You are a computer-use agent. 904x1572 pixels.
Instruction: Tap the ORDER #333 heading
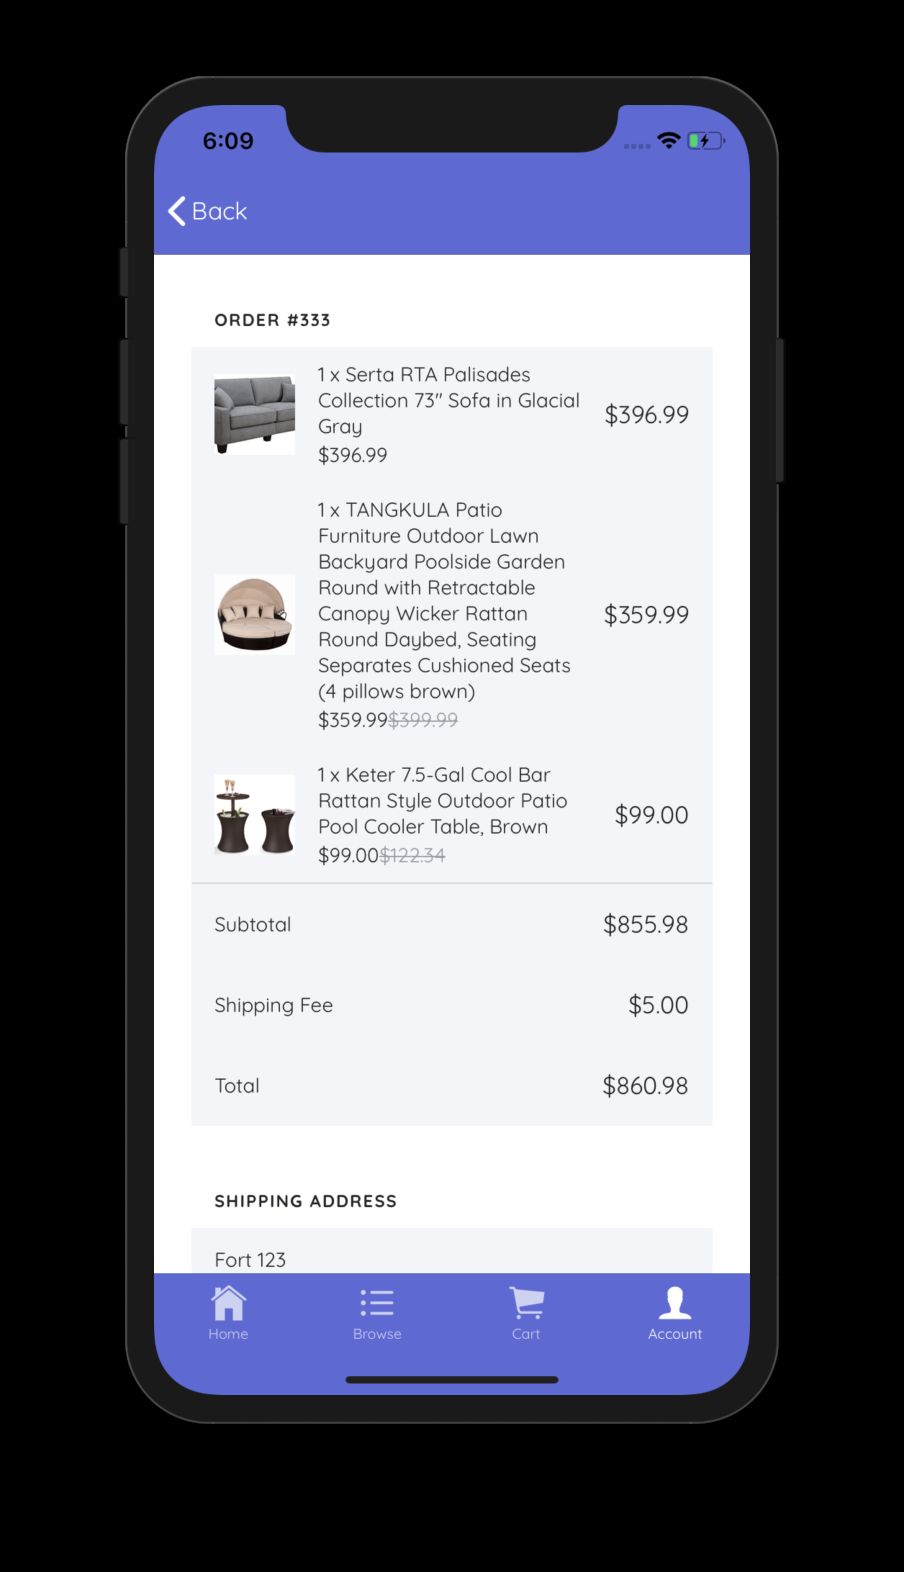(x=272, y=320)
